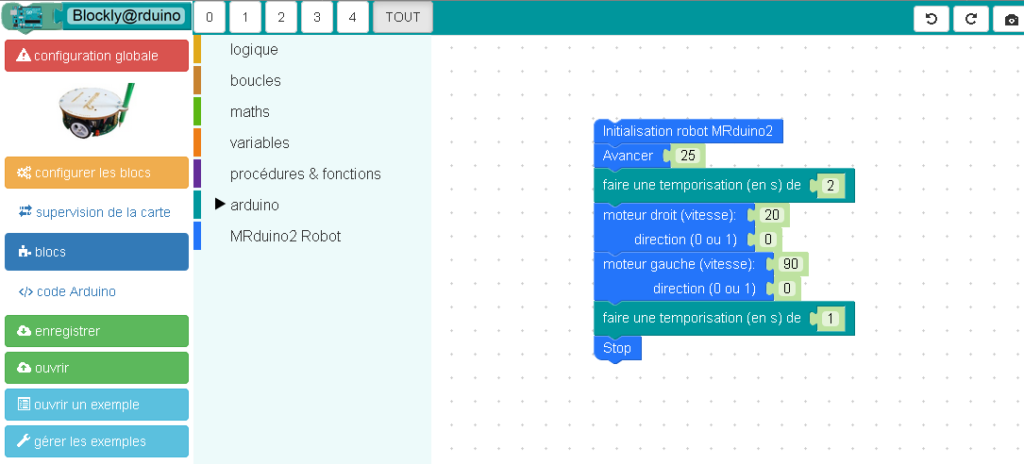Open the boucles block category
Viewport: 1024px width, 464px height.
click(255, 80)
